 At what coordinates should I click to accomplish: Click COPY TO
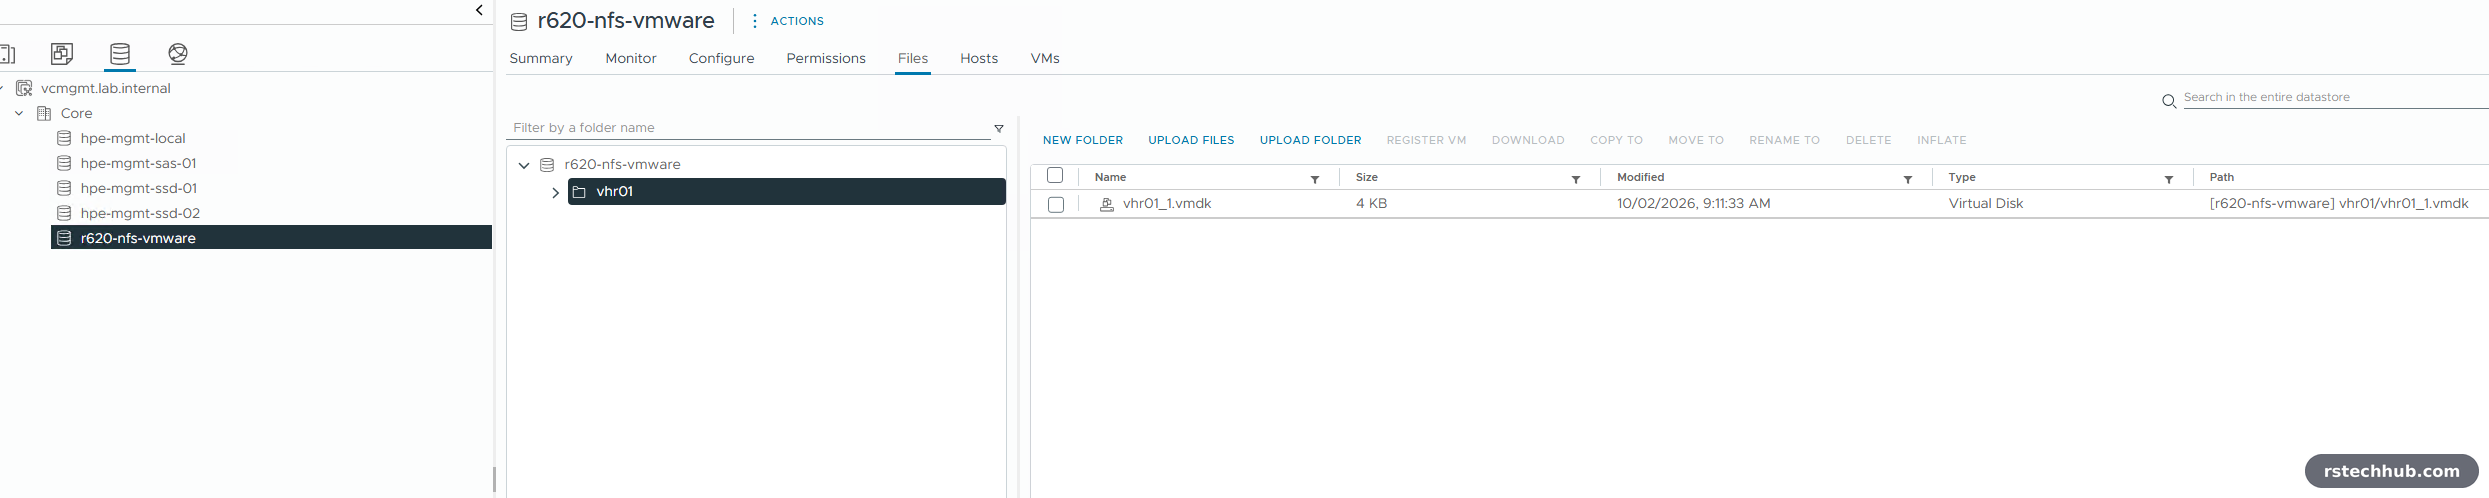(x=1616, y=140)
